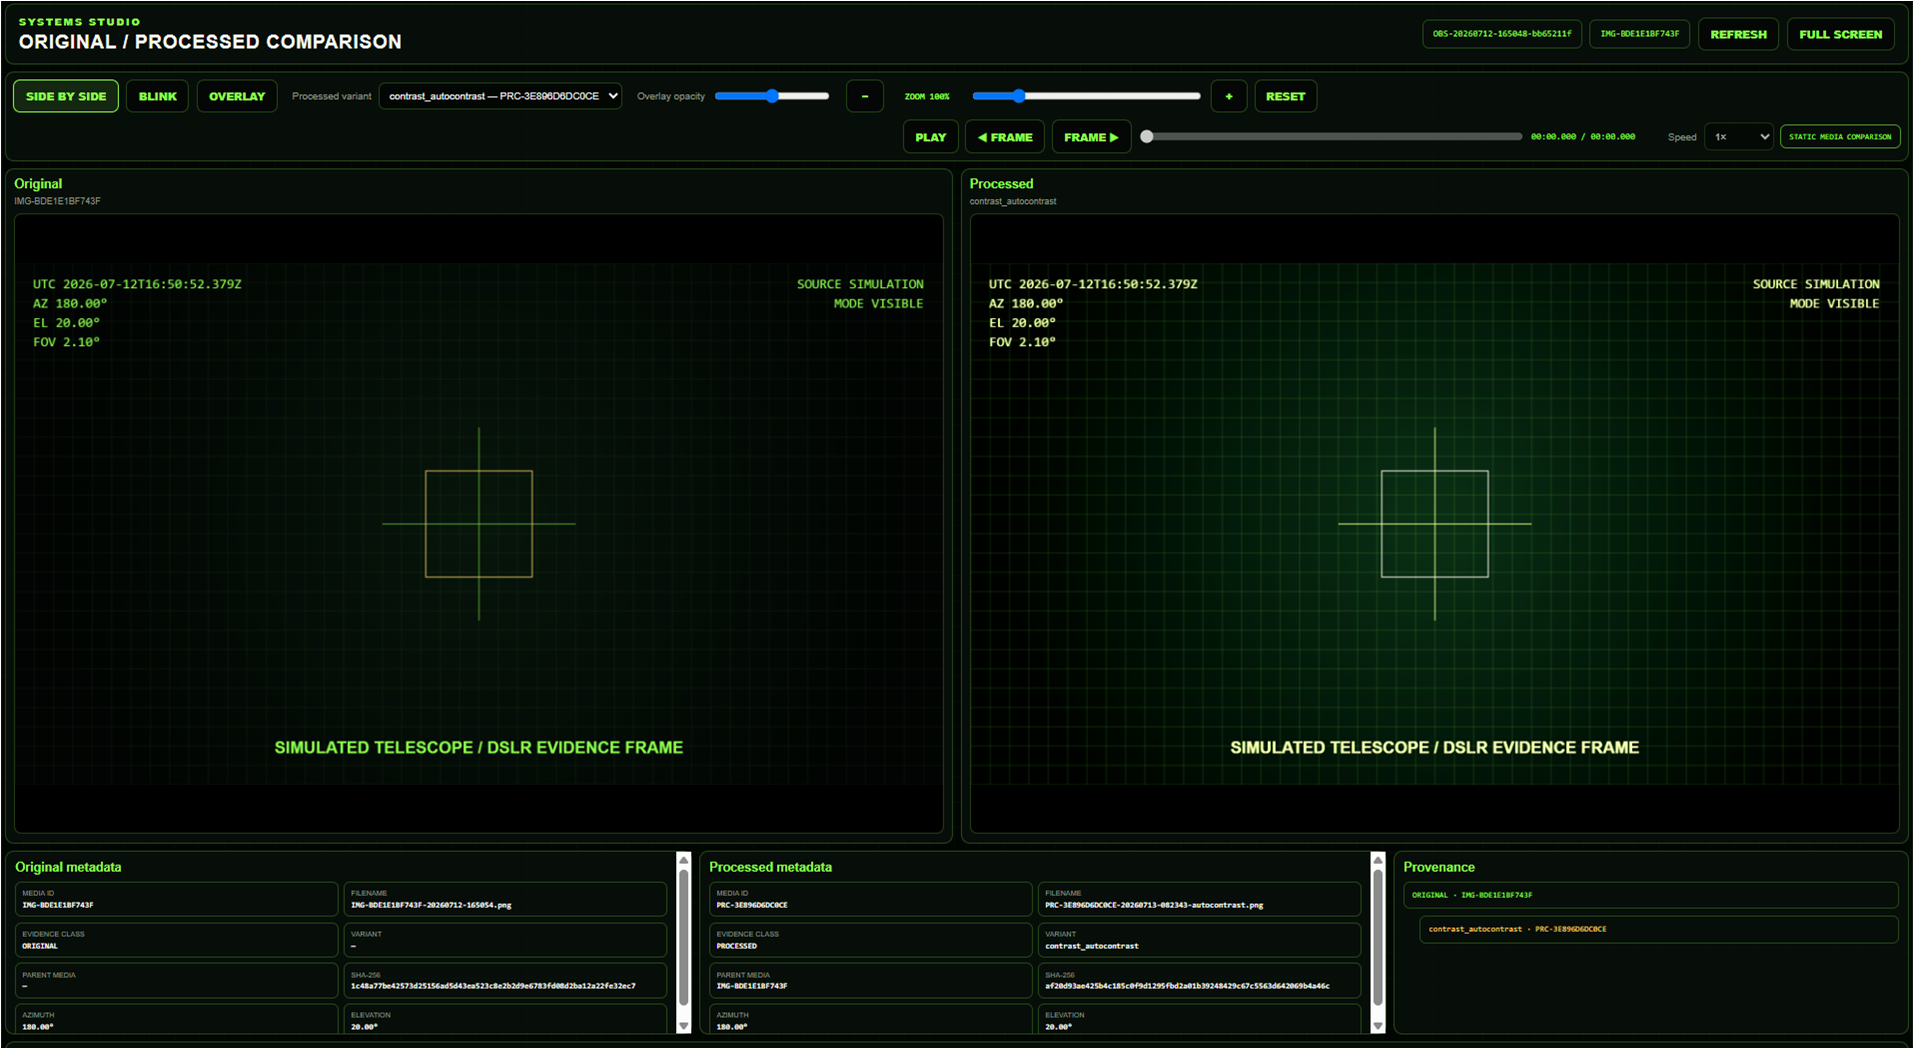
Task: Refresh the comparison view
Action: (1738, 34)
